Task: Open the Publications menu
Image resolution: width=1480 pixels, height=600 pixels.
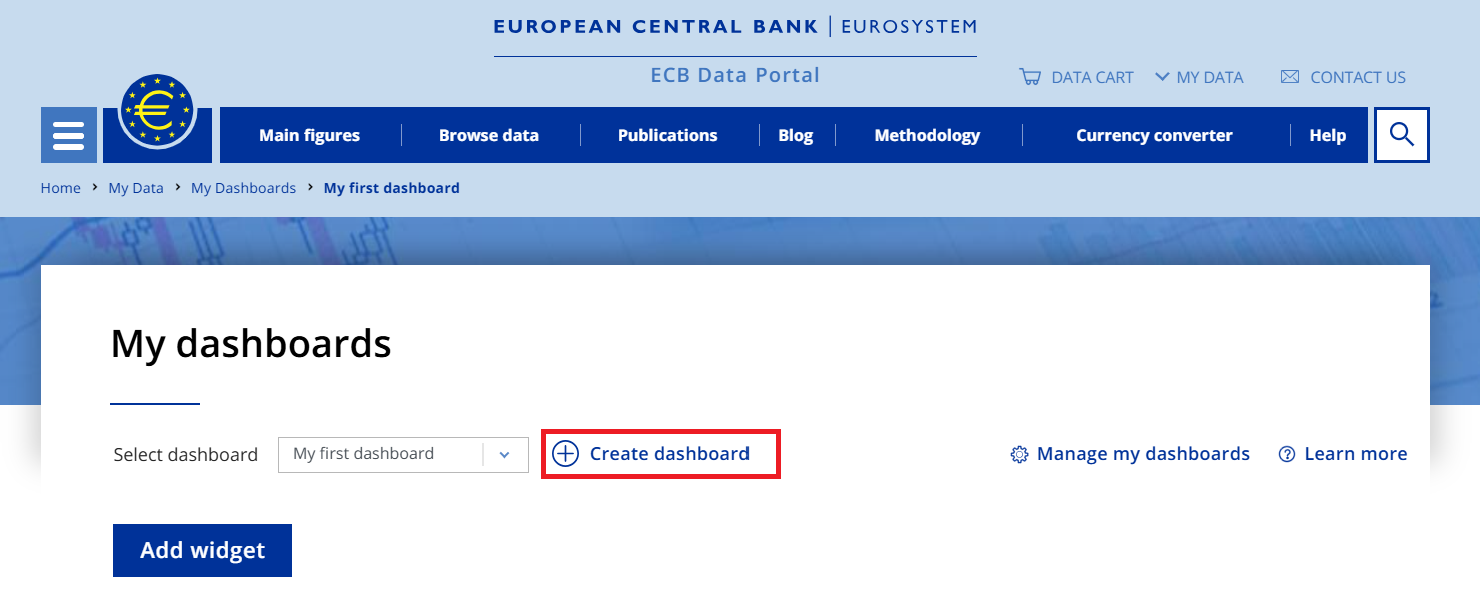Action: (x=667, y=134)
